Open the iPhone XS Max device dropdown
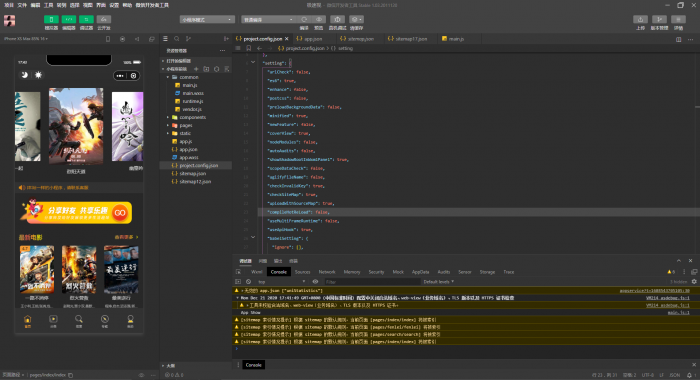The height and width of the screenshot is (380, 700). (26, 39)
